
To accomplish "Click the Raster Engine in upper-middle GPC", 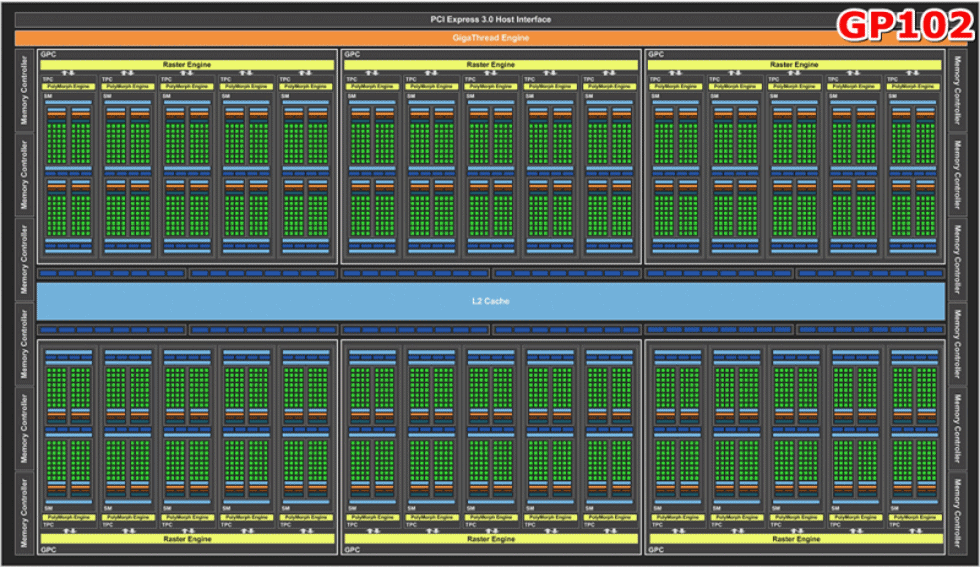I will pos(490,65).
